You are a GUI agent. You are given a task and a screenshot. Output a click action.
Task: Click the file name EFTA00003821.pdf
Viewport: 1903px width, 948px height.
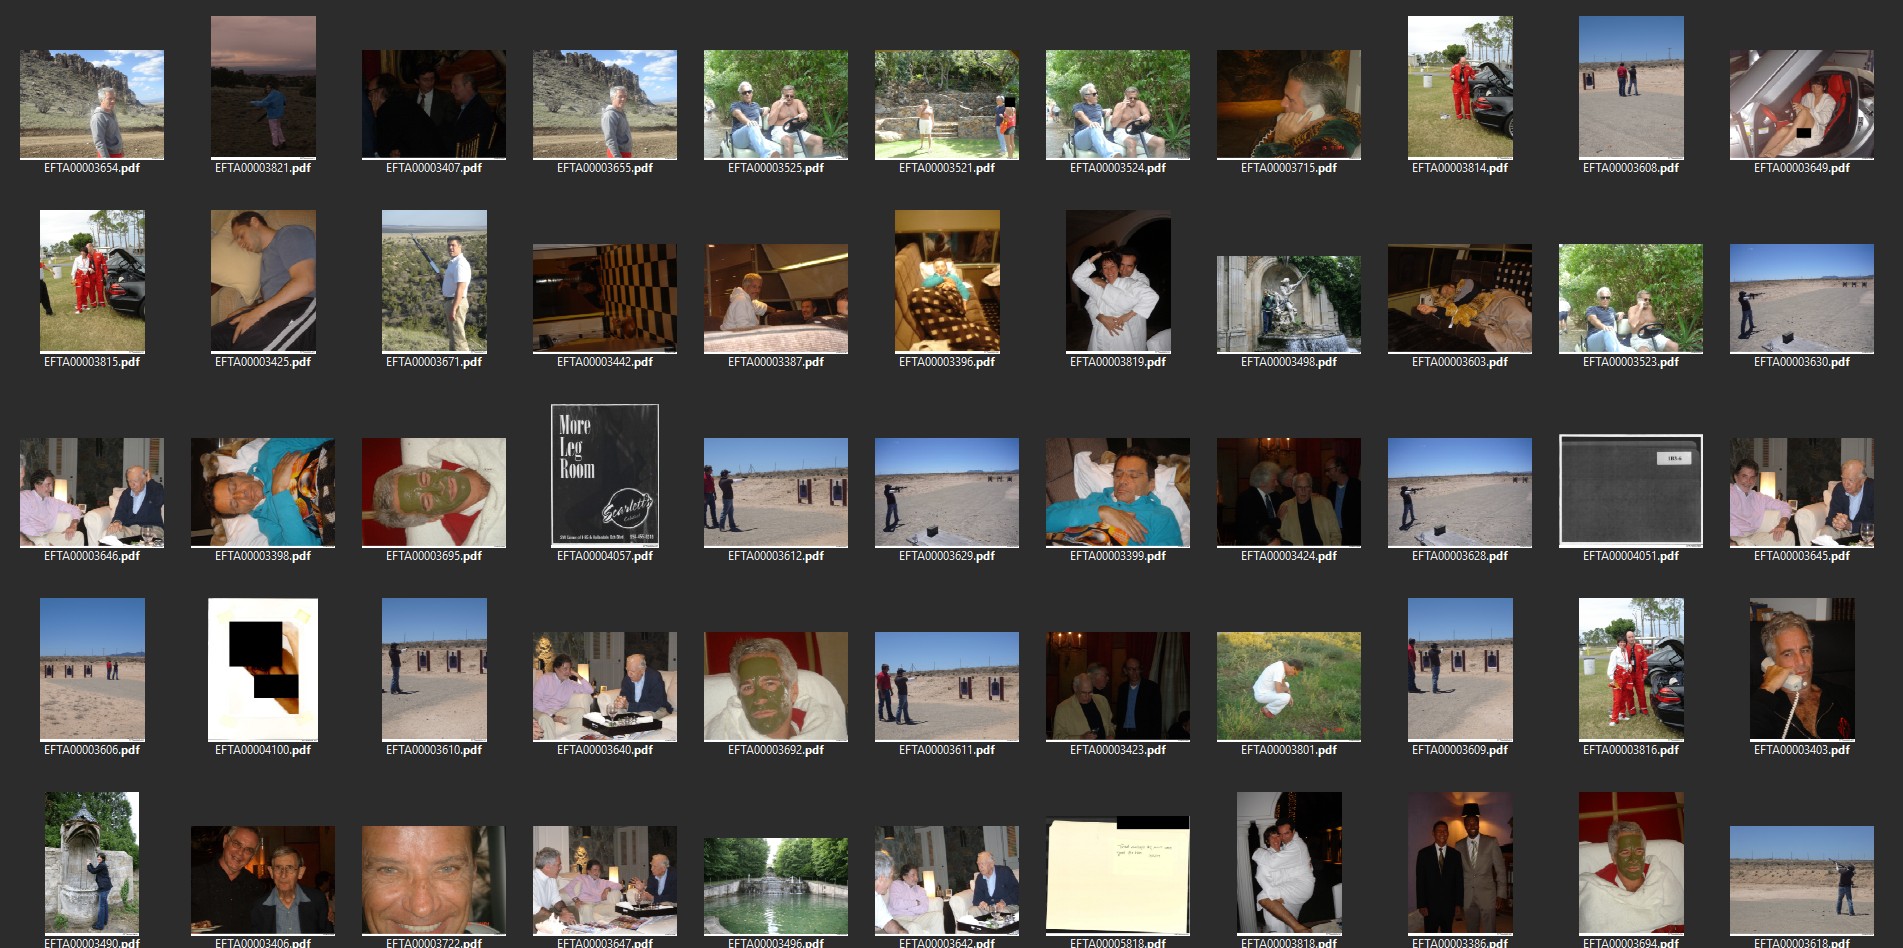[x=263, y=168]
